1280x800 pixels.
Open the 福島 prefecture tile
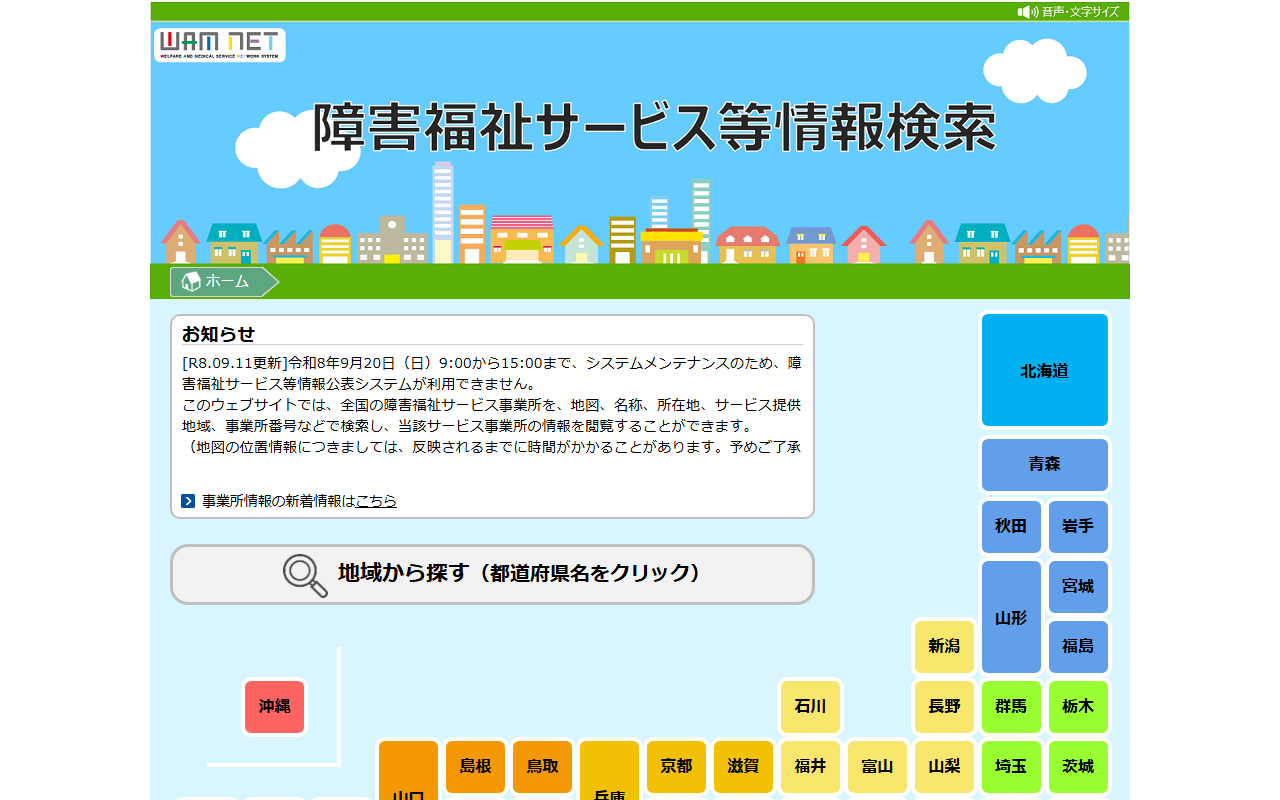1078,646
